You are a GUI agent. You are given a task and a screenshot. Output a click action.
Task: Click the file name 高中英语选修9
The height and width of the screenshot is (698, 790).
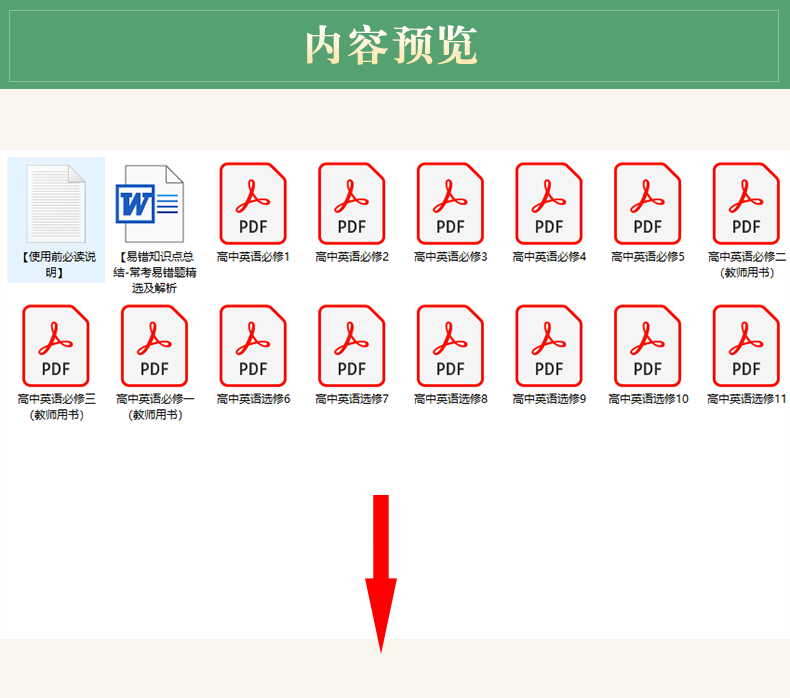click(x=550, y=399)
